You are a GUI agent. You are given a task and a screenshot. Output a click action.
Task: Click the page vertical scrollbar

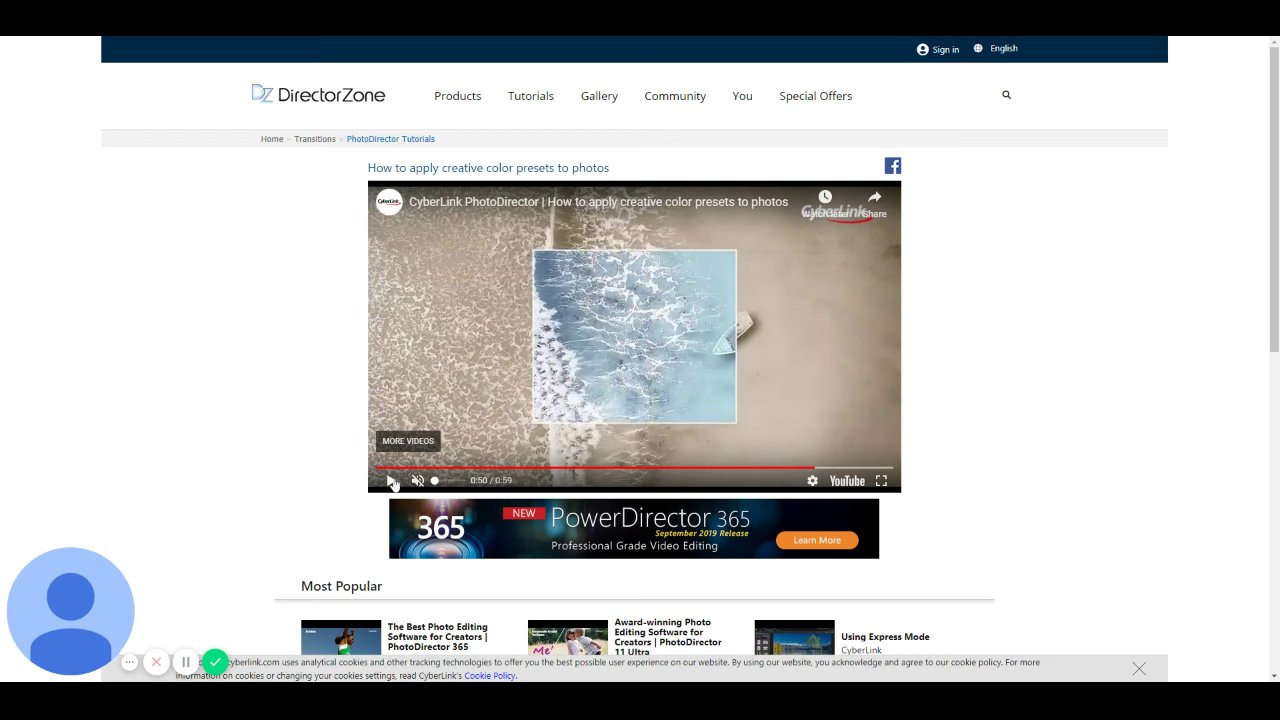pyautogui.click(x=1273, y=200)
